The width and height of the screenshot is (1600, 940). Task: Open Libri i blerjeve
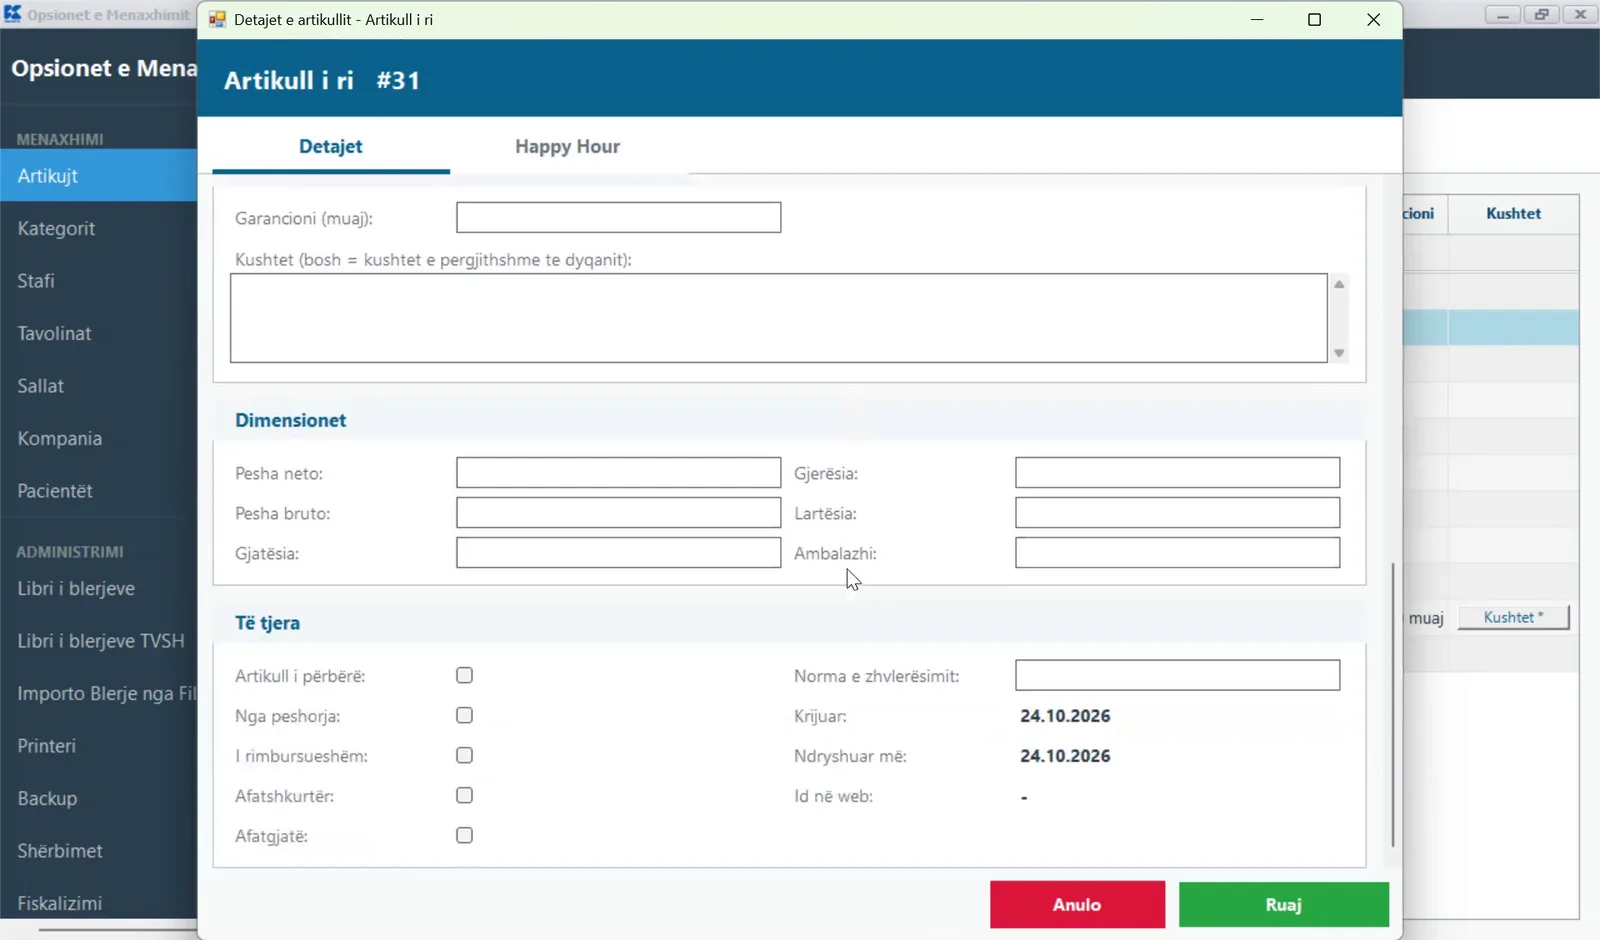(99, 588)
